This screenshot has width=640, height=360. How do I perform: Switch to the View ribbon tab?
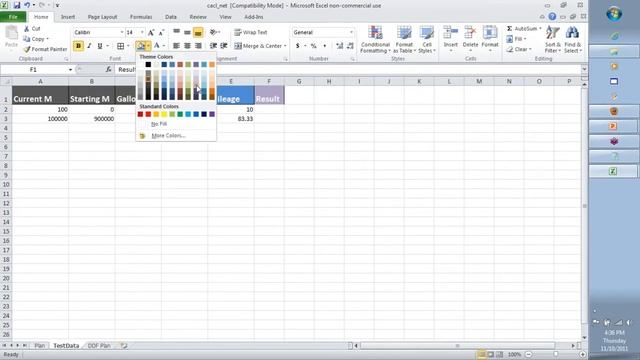(225, 17)
